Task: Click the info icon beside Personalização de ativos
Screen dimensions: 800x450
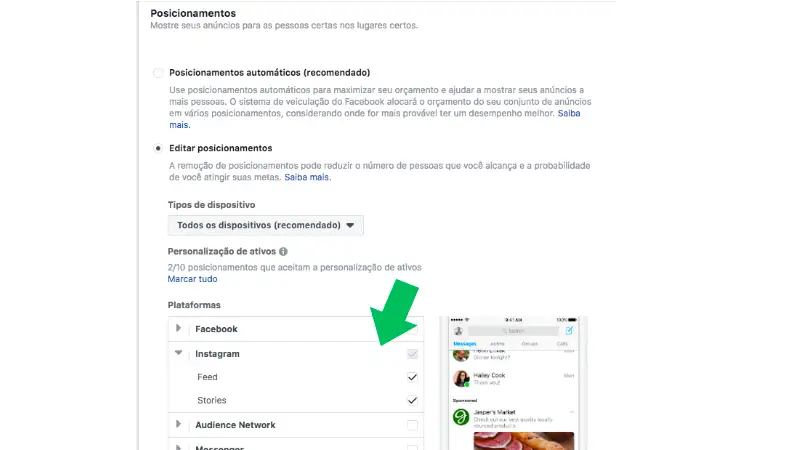Action: [283, 252]
